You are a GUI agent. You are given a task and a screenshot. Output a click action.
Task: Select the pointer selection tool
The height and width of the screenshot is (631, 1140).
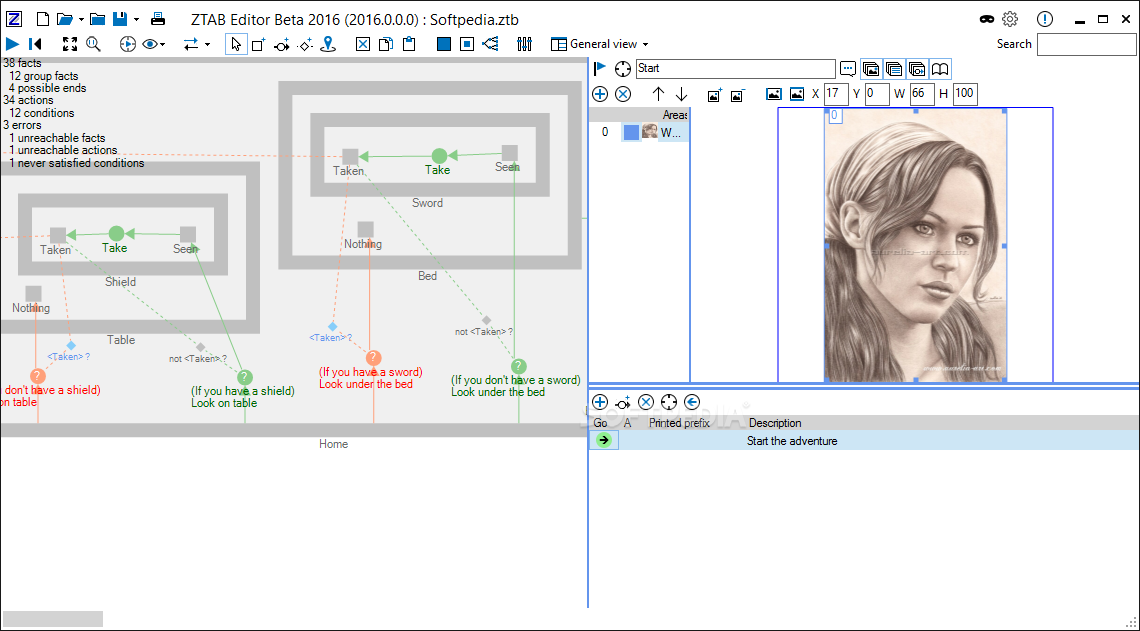pos(236,44)
